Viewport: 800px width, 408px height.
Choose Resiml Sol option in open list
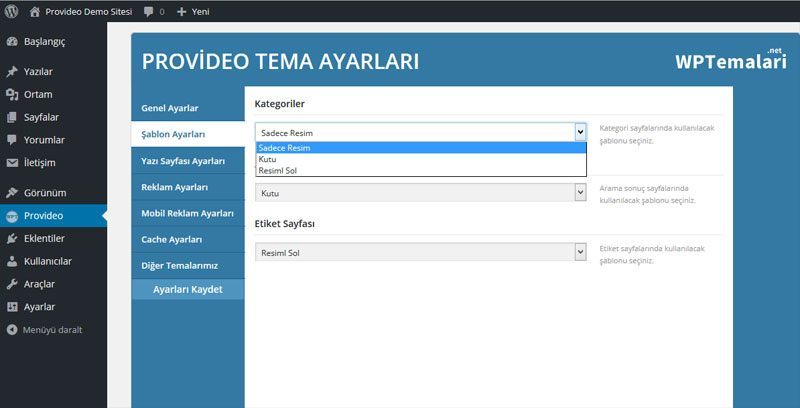coord(421,170)
